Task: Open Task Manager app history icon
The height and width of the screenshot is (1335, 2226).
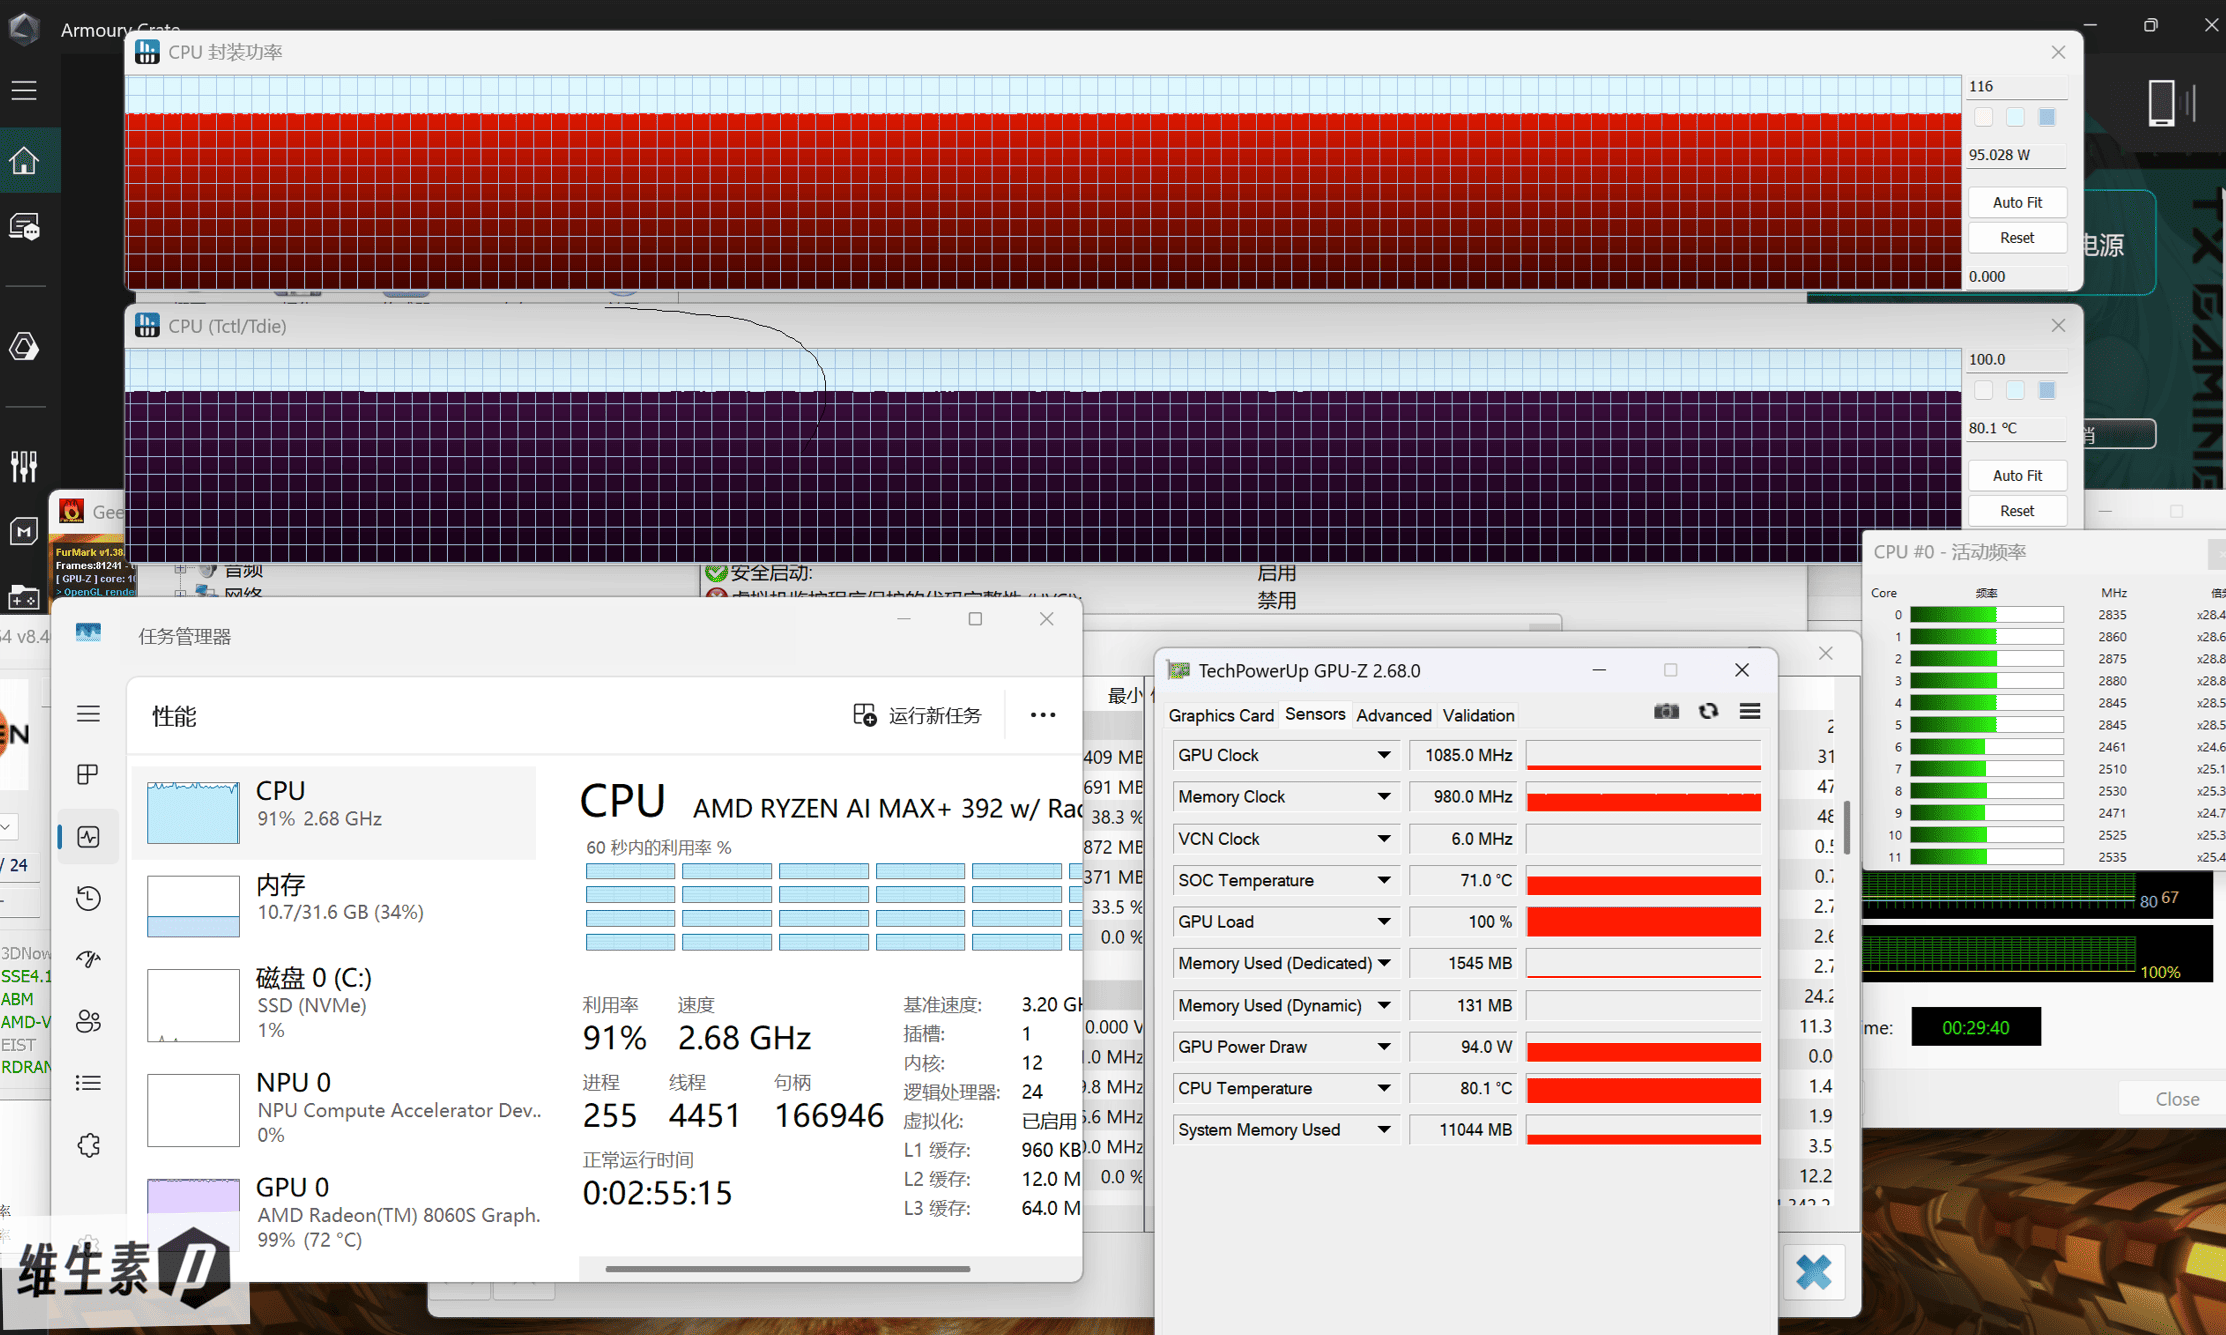Action: [89, 898]
